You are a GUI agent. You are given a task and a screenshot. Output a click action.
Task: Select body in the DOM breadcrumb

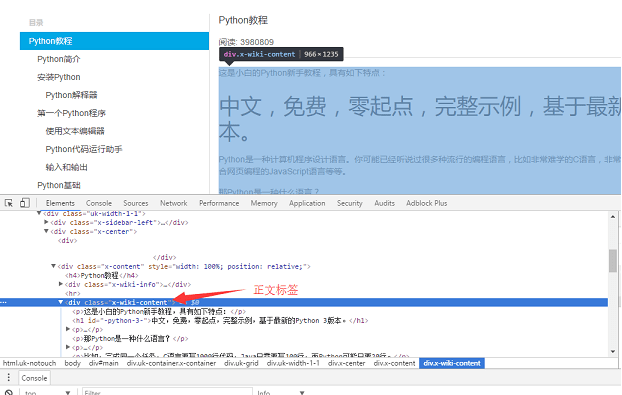point(73,363)
